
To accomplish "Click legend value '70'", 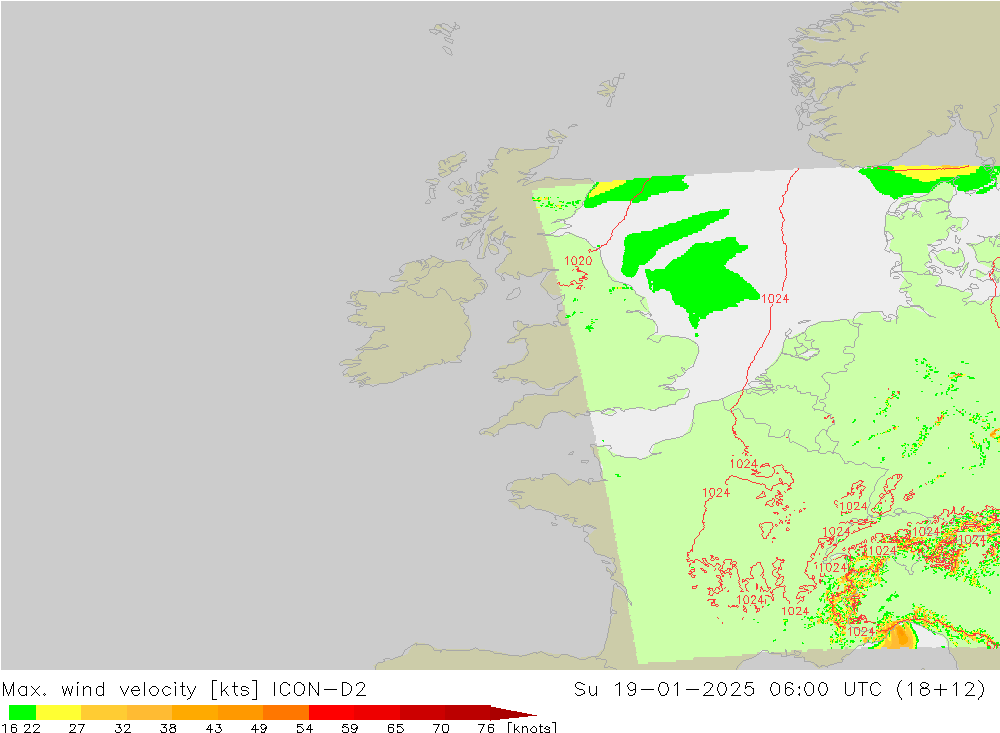I will [441, 728].
